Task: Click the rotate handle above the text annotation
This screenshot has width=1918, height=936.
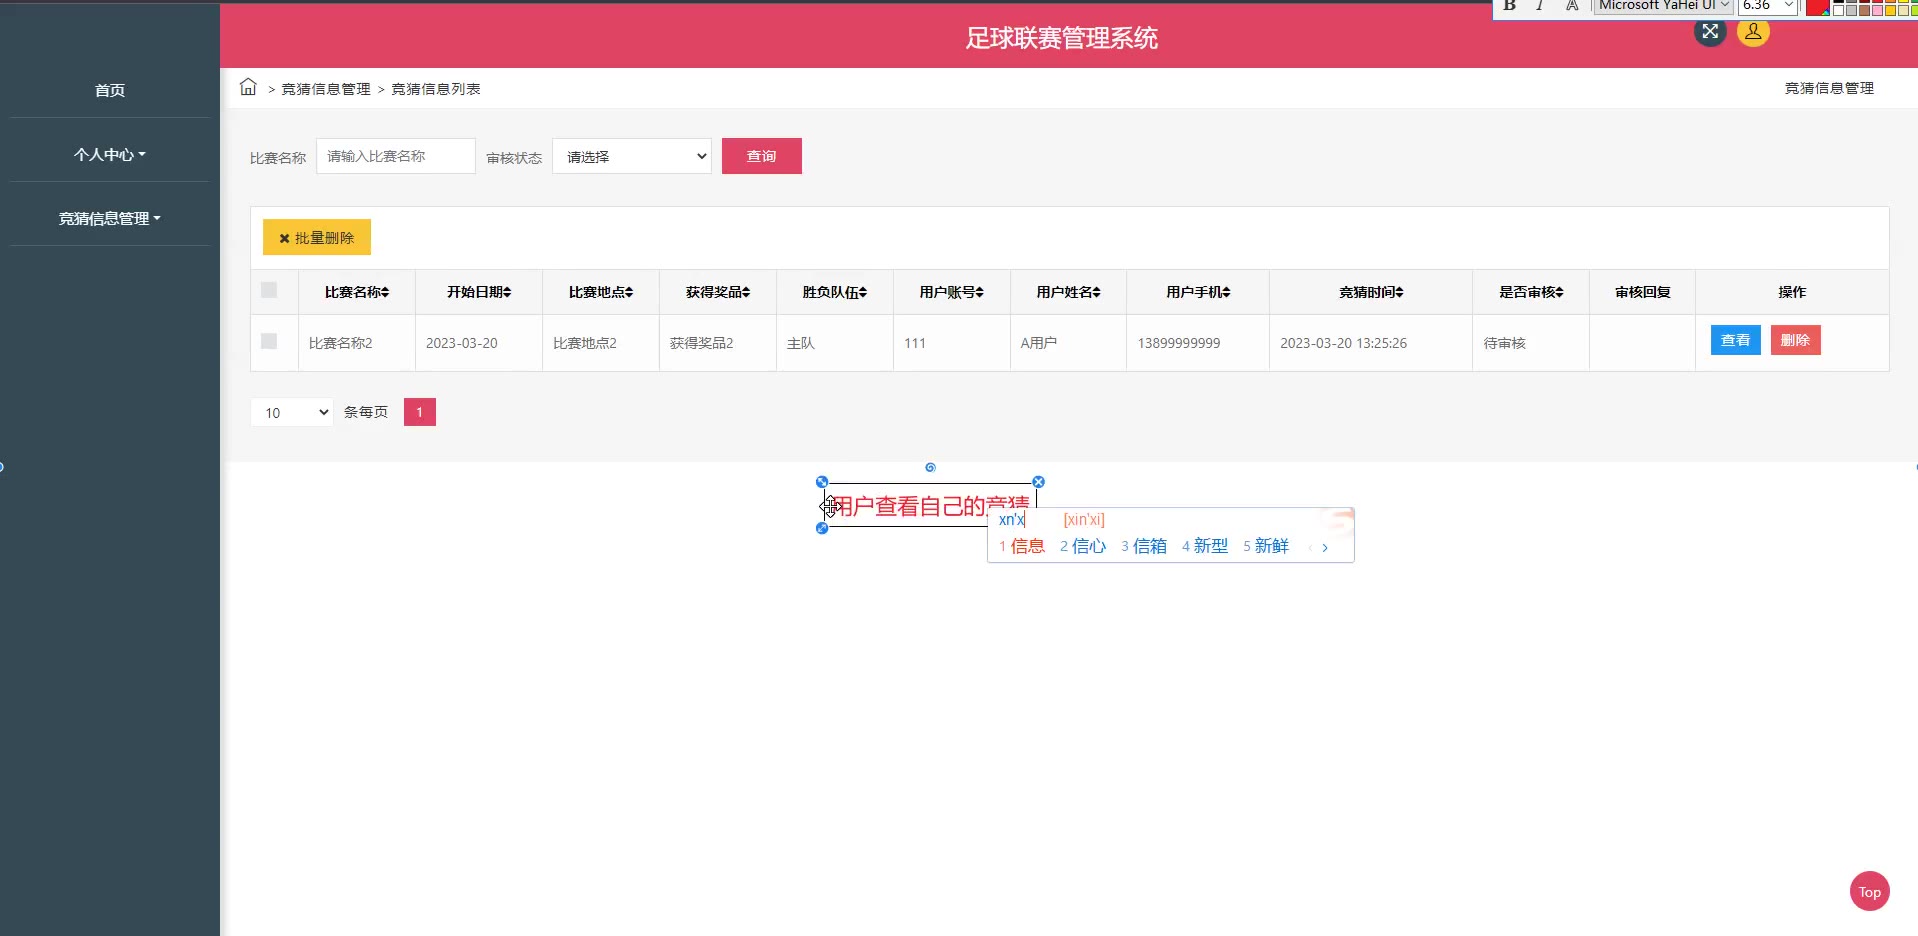Action: tap(930, 467)
